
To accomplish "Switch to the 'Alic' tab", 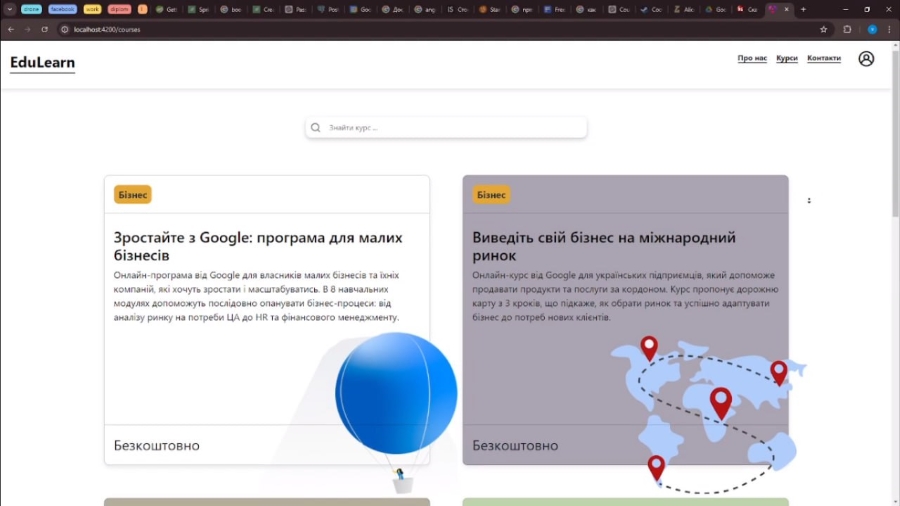I will pos(684,9).
